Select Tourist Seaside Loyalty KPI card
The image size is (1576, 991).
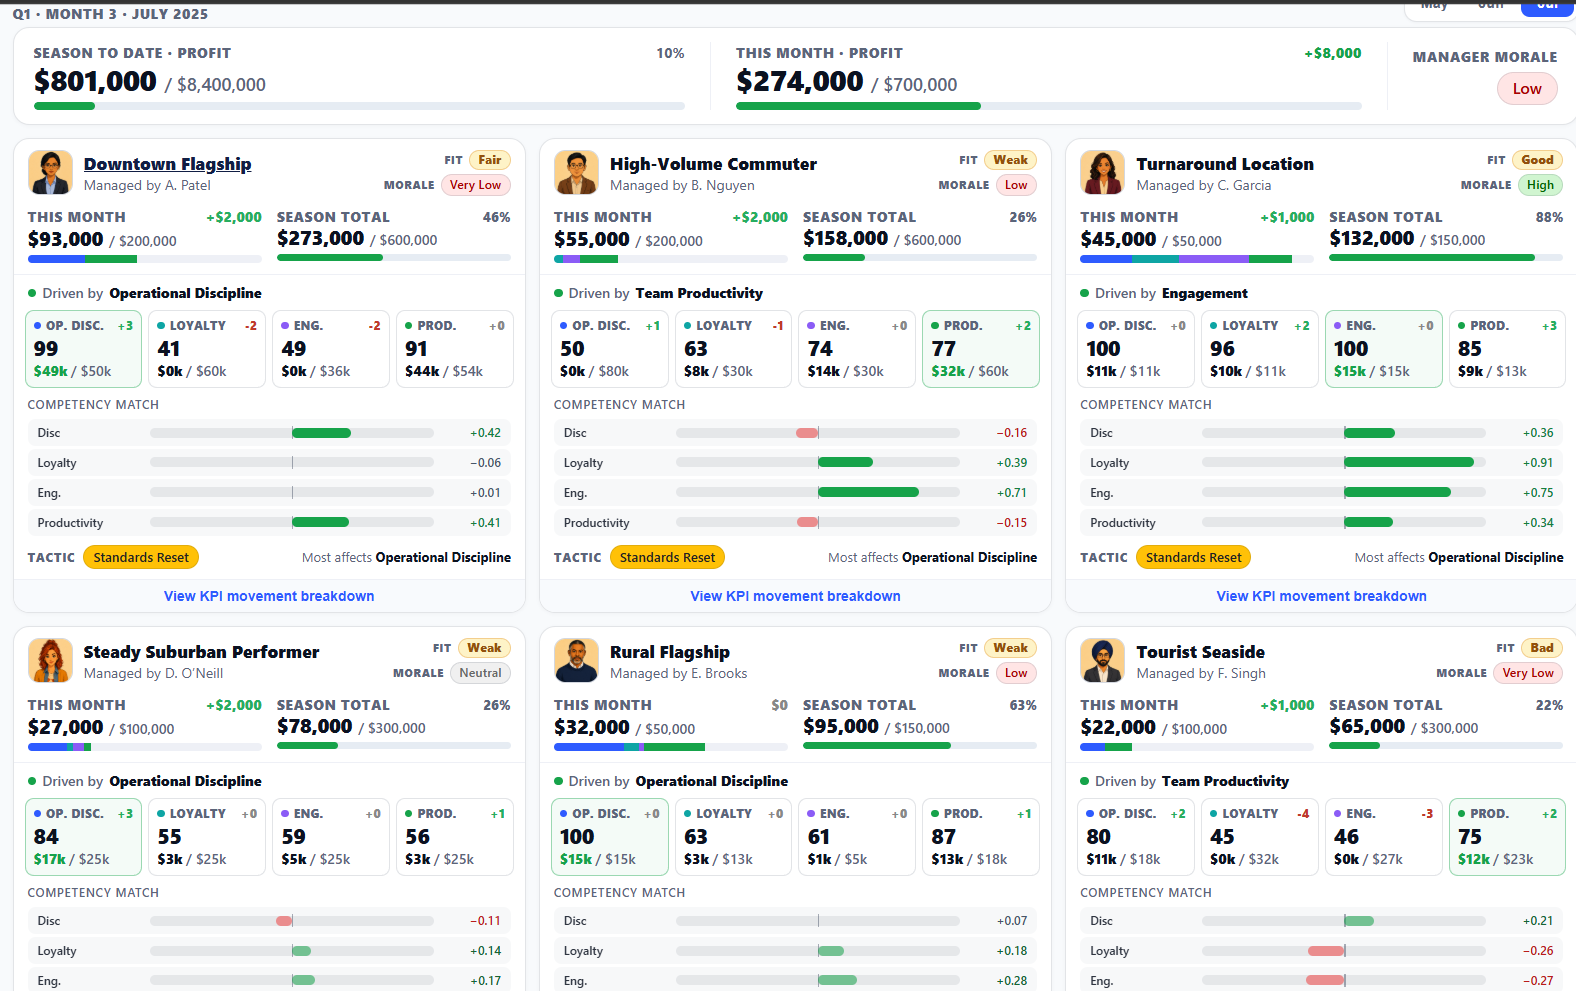point(1260,837)
